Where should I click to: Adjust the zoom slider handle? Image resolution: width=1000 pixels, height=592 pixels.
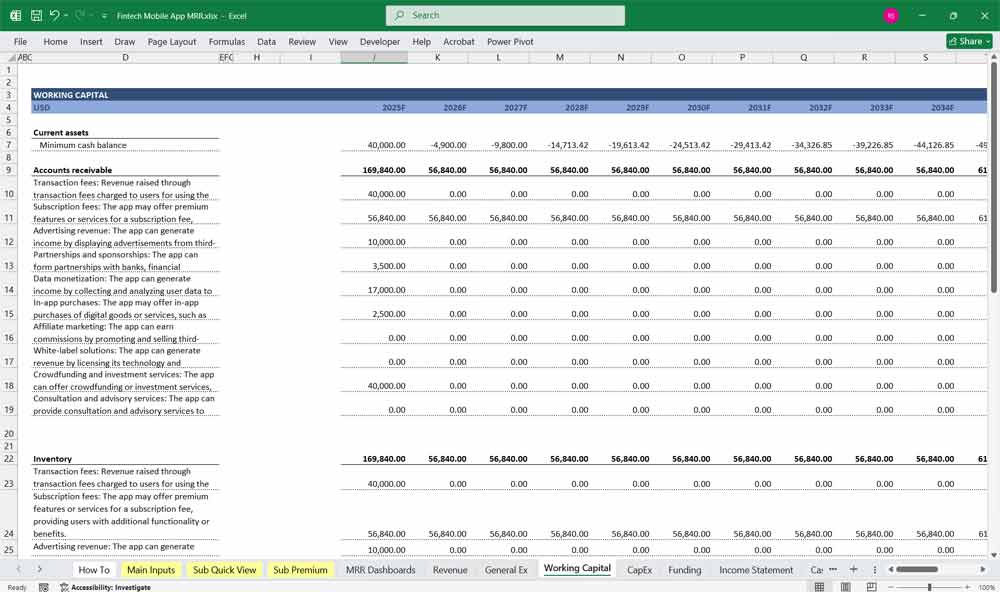929,587
